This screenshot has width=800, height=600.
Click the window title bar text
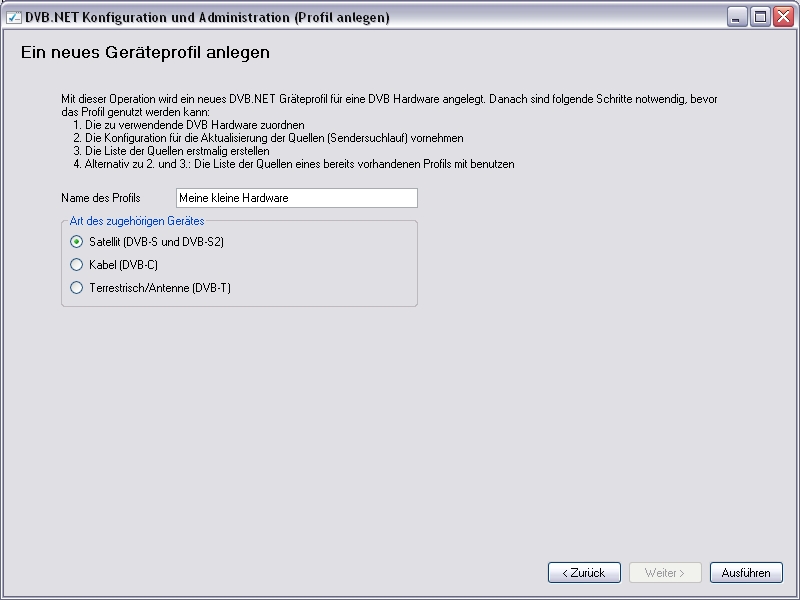click(x=207, y=17)
